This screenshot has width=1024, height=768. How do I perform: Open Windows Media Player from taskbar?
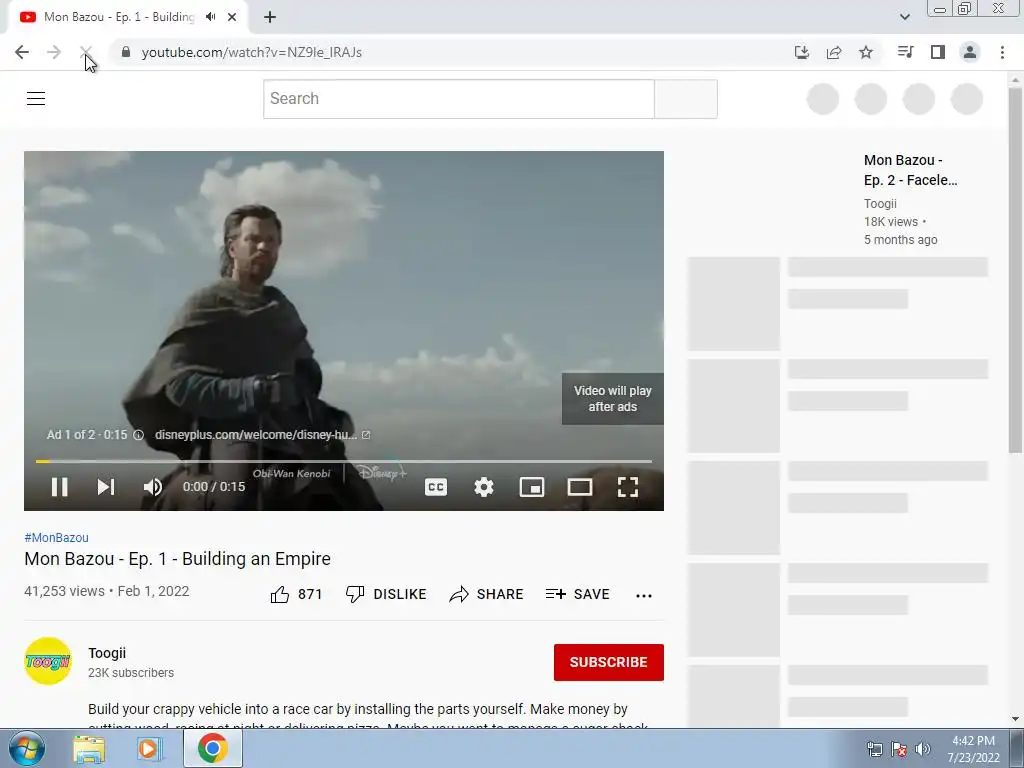click(149, 749)
